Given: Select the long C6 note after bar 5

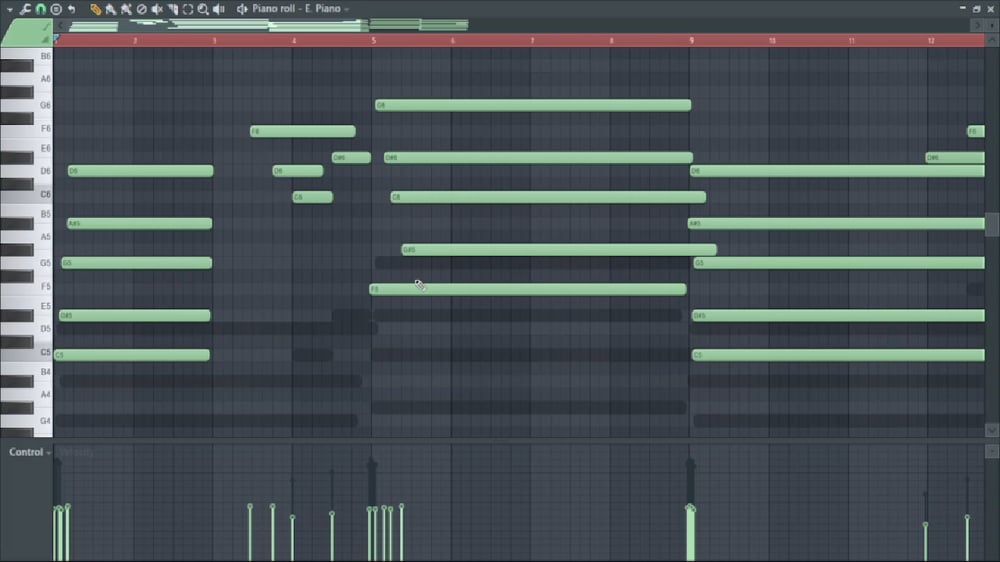Looking at the screenshot, I should click(x=548, y=196).
